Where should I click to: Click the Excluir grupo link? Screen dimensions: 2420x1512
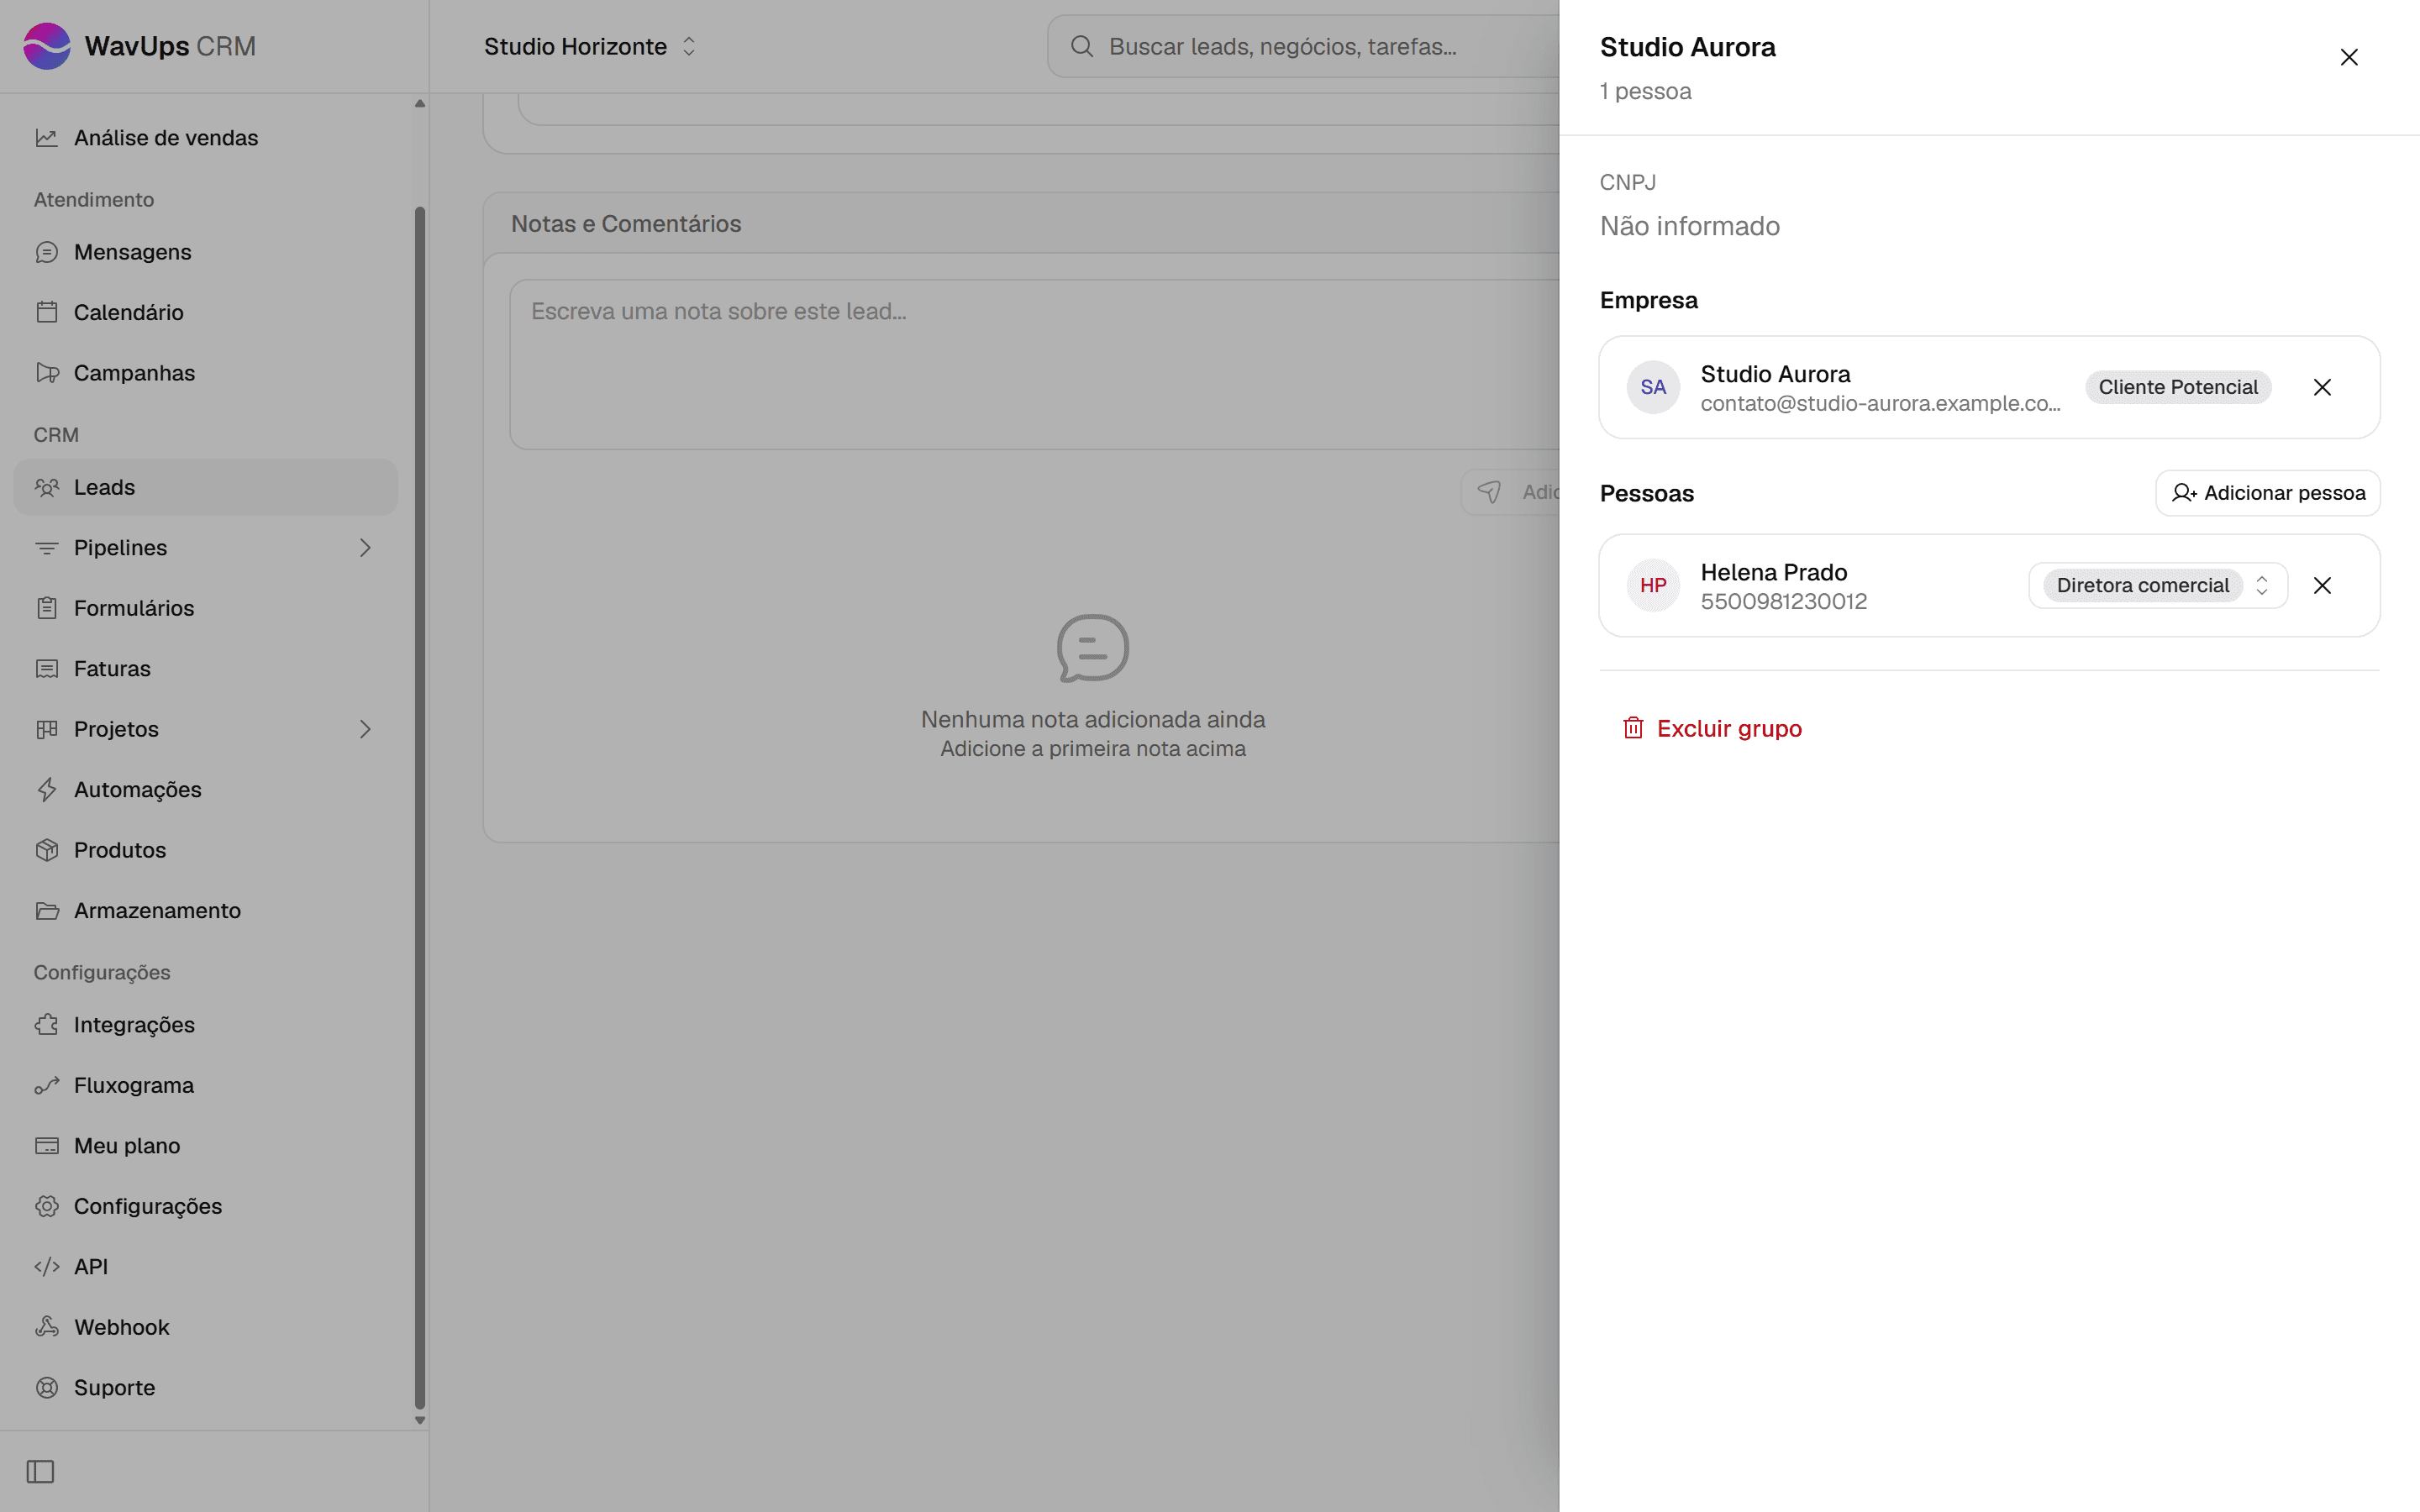click(1729, 728)
